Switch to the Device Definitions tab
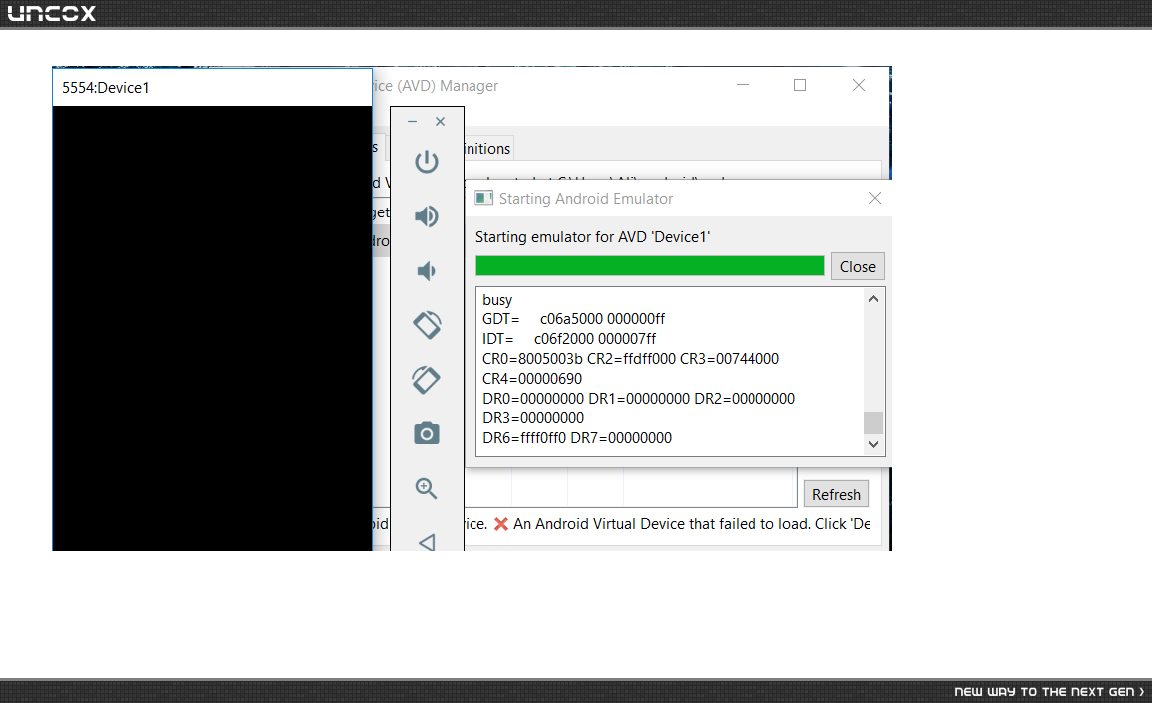The image size is (1152, 703). point(488,148)
